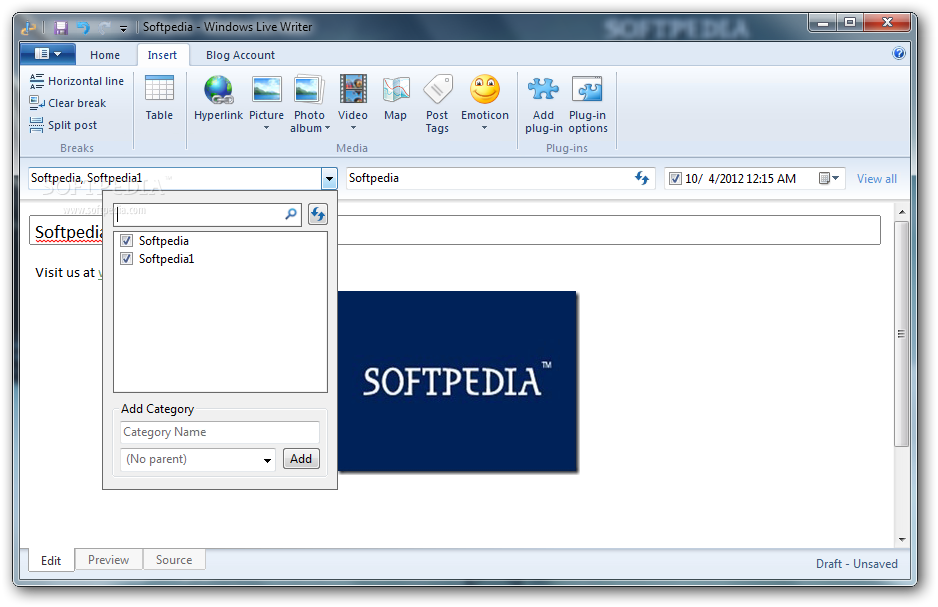938x607 pixels.
Task: Click the Draft - Unsaved status text
Action: 857,563
